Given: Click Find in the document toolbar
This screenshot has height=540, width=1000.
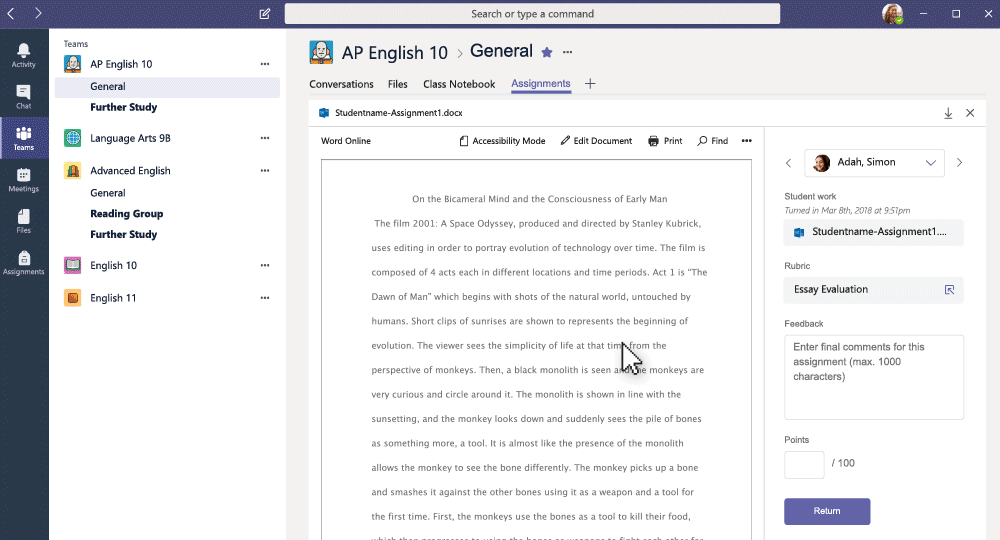Looking at the screenshot, I should [712, 141].
